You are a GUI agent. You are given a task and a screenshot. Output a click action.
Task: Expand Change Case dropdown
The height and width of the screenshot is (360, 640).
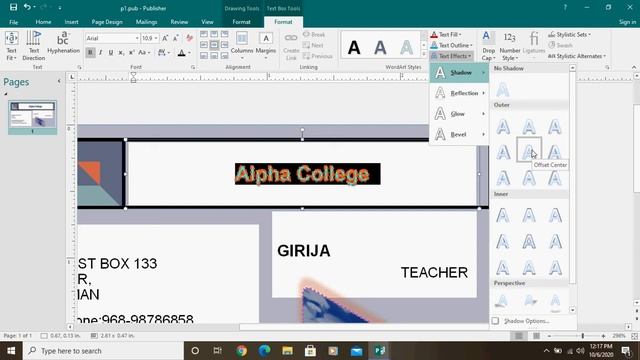click(x=144, y=53)
